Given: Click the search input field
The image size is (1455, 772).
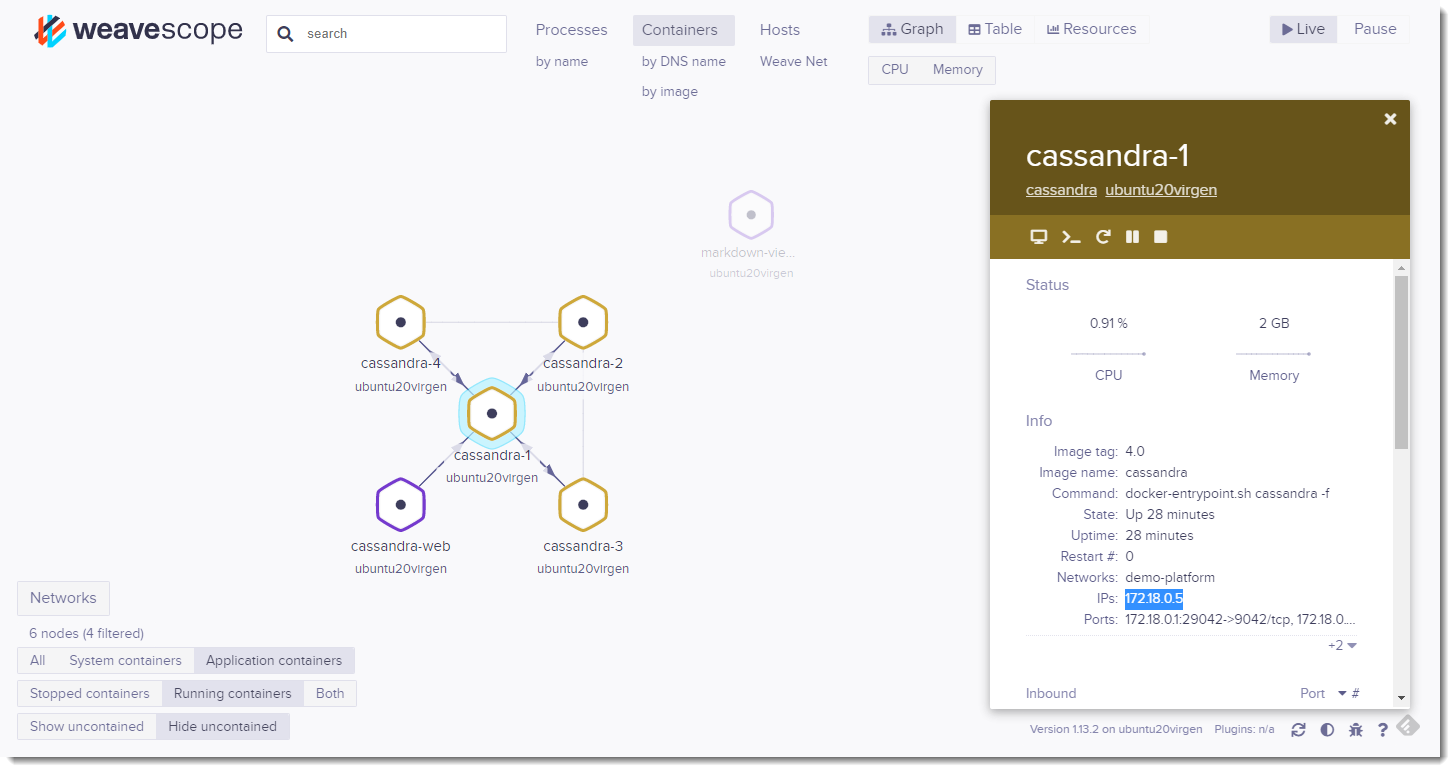Looking at the screenshot, I should point(400,34).
